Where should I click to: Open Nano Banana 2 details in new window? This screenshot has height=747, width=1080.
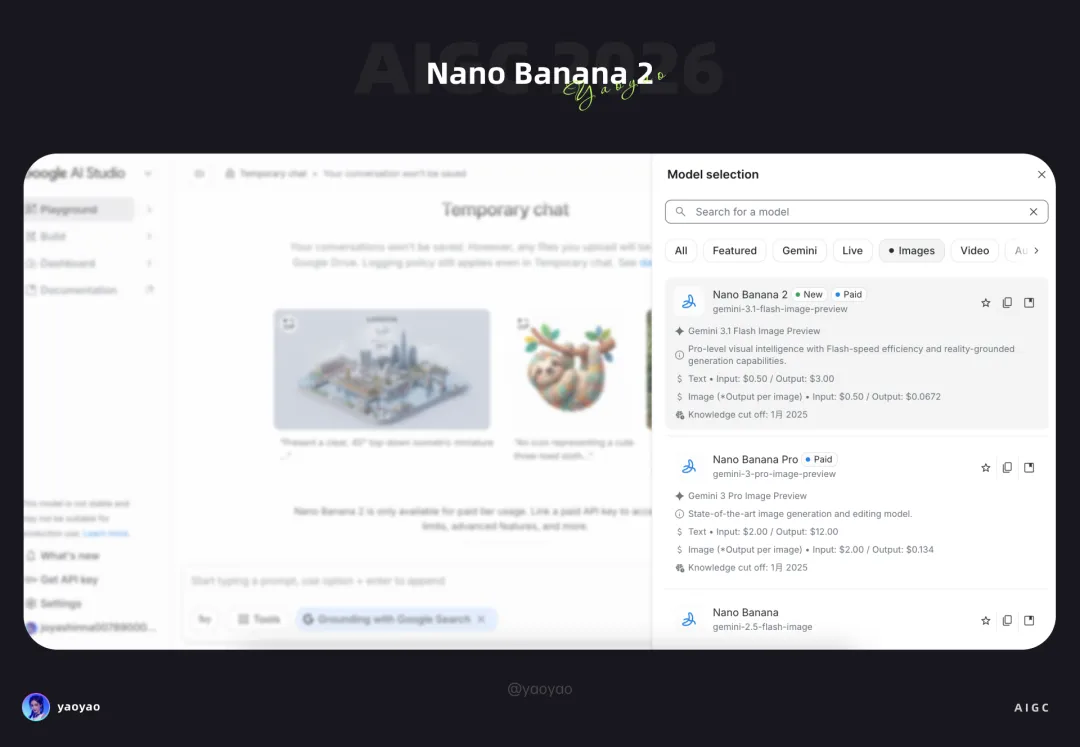[x=1029, y=303]
